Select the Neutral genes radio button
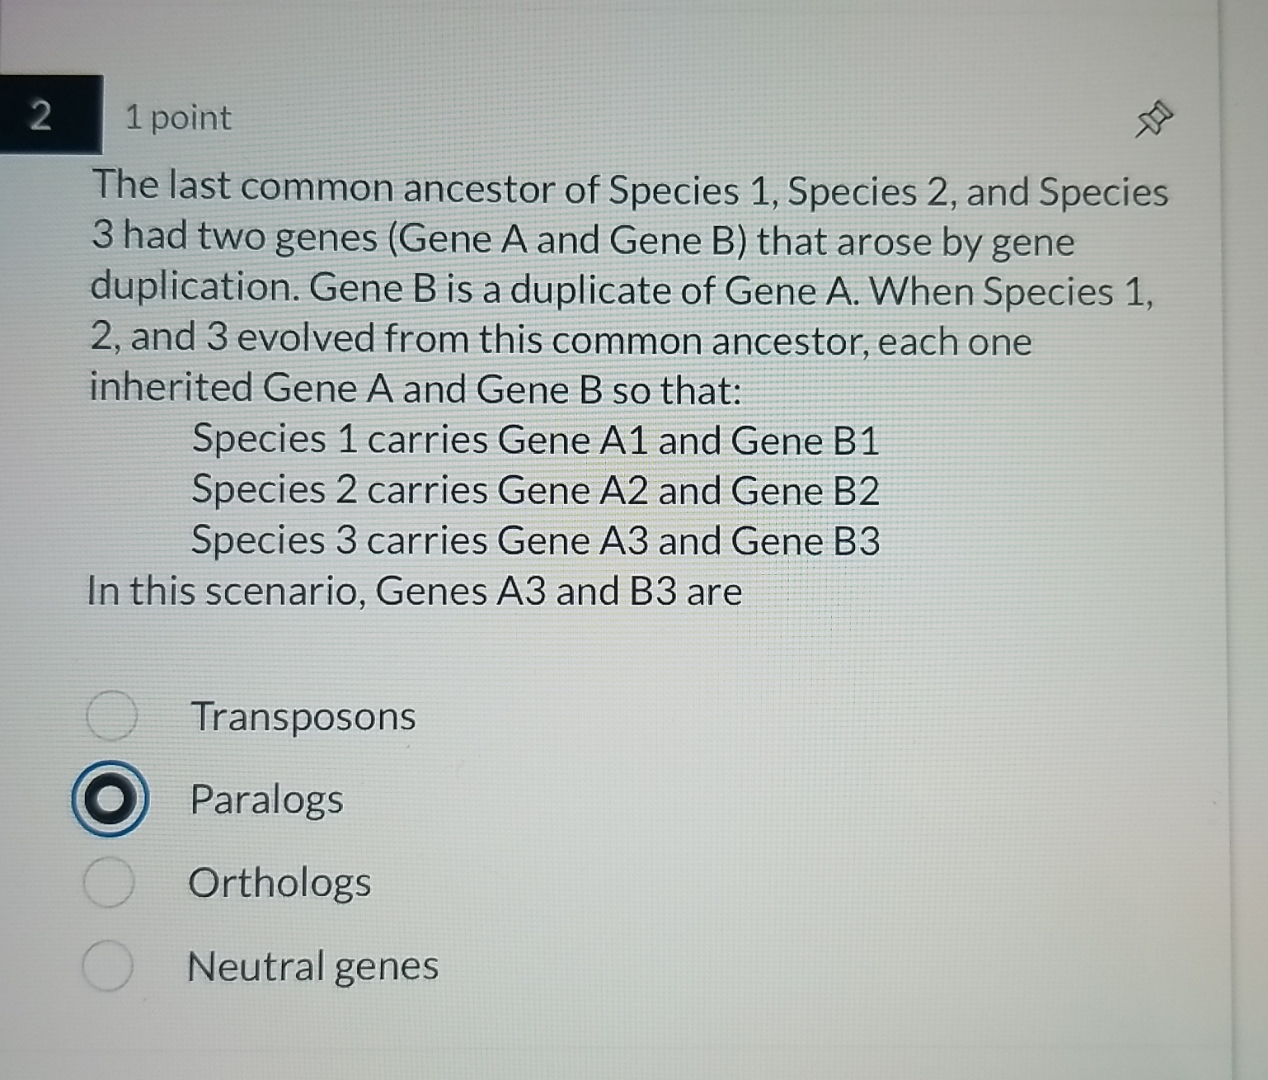This screenshot has width=1268, height=1080. 110,966
